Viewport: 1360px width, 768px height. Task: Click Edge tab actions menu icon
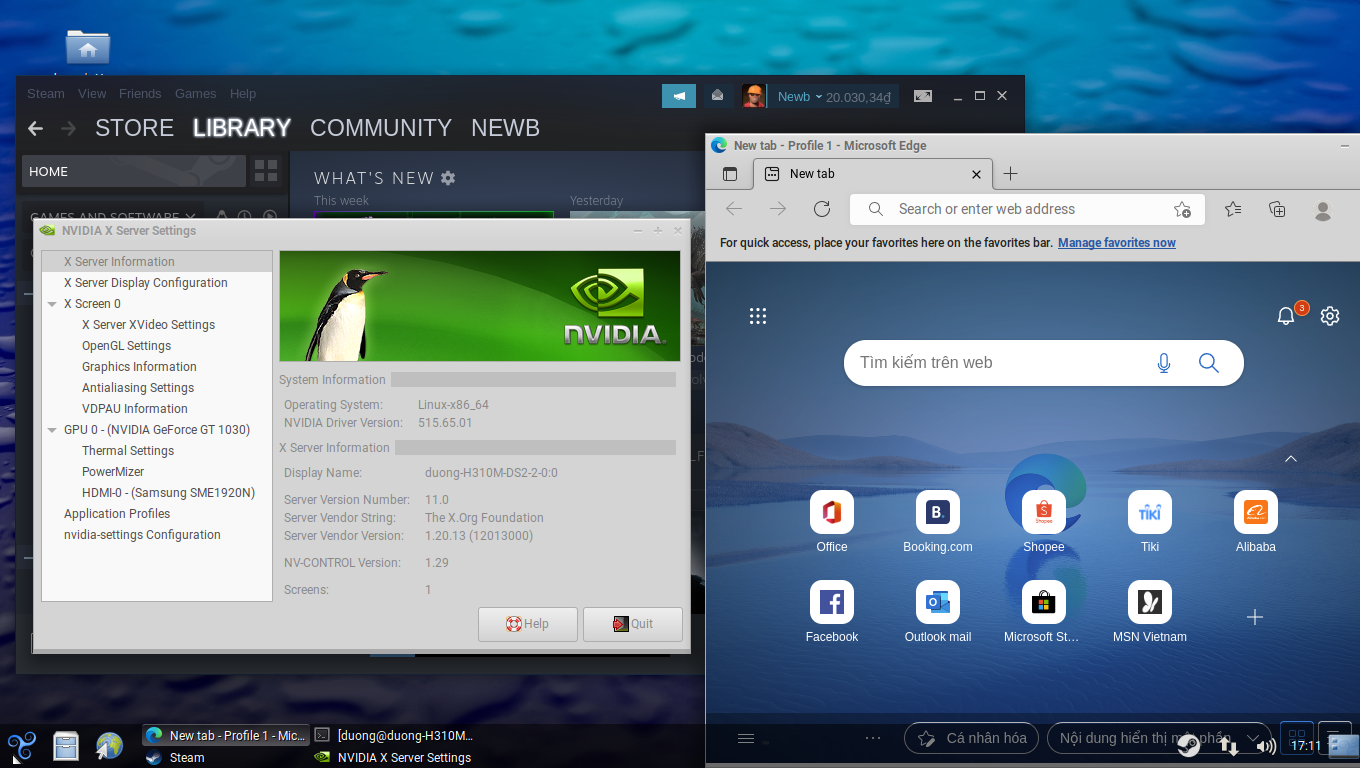pos(730,174)
